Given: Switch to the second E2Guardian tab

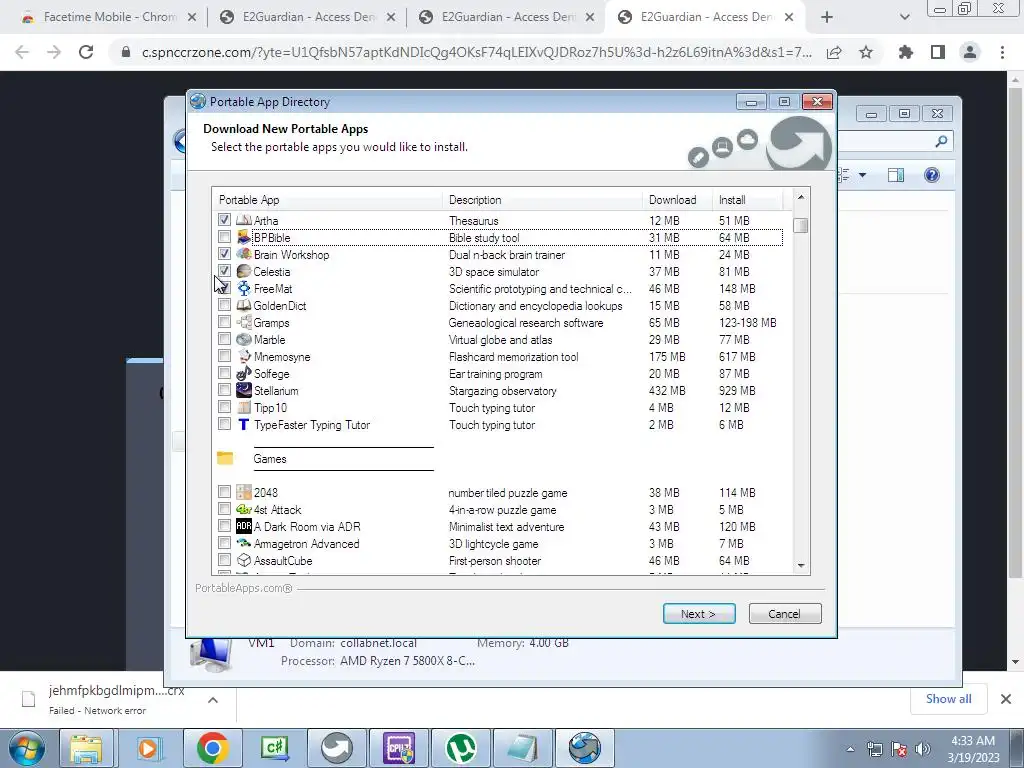Looking at the screenshot, I should point(507,17).
